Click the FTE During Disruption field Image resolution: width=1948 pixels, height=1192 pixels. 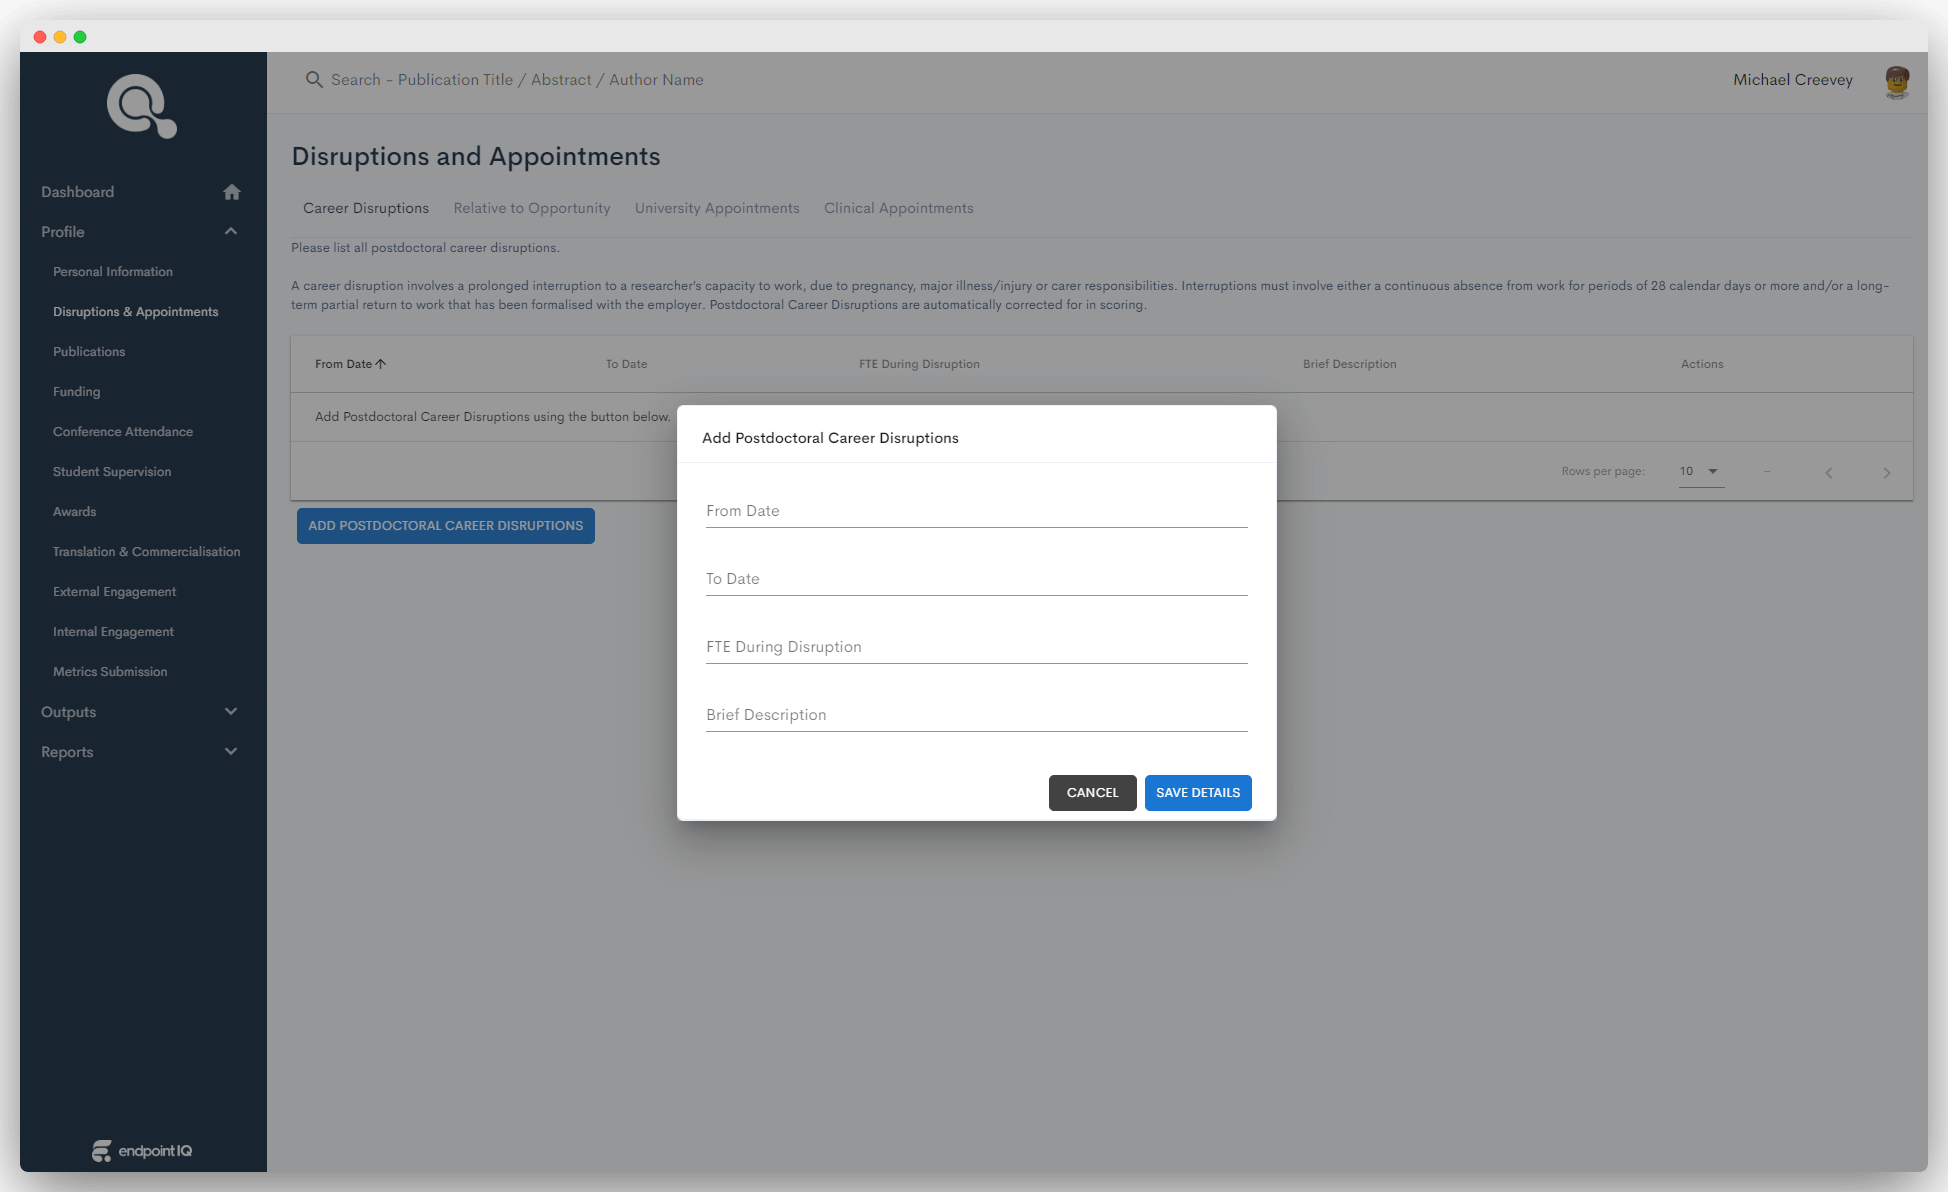tap(976, 647)
